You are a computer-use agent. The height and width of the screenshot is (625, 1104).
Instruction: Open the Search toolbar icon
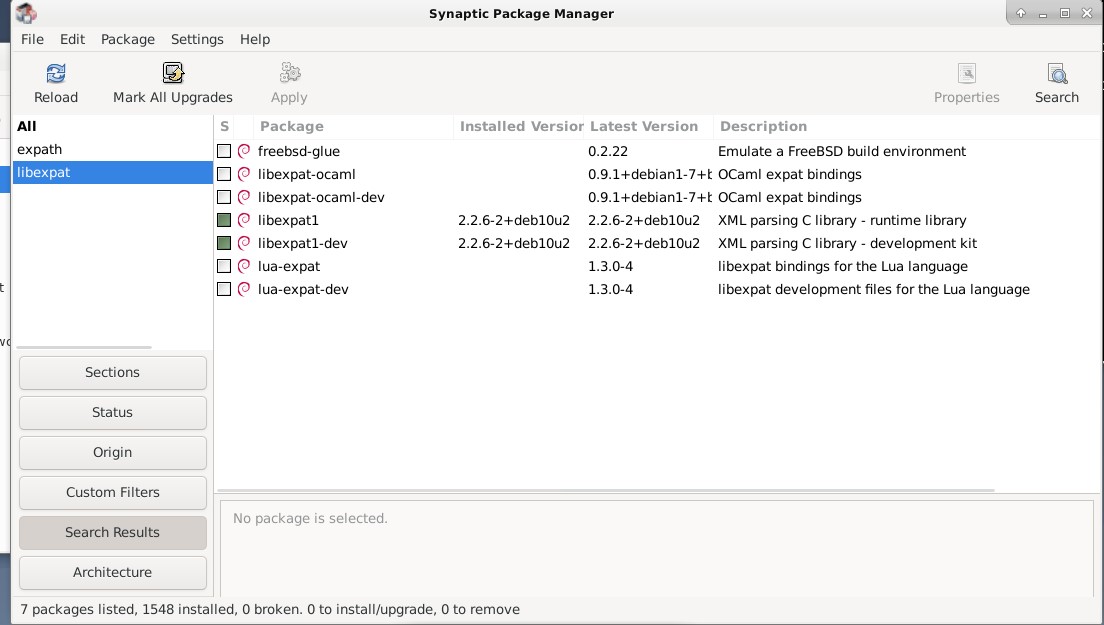(1057, 73)
